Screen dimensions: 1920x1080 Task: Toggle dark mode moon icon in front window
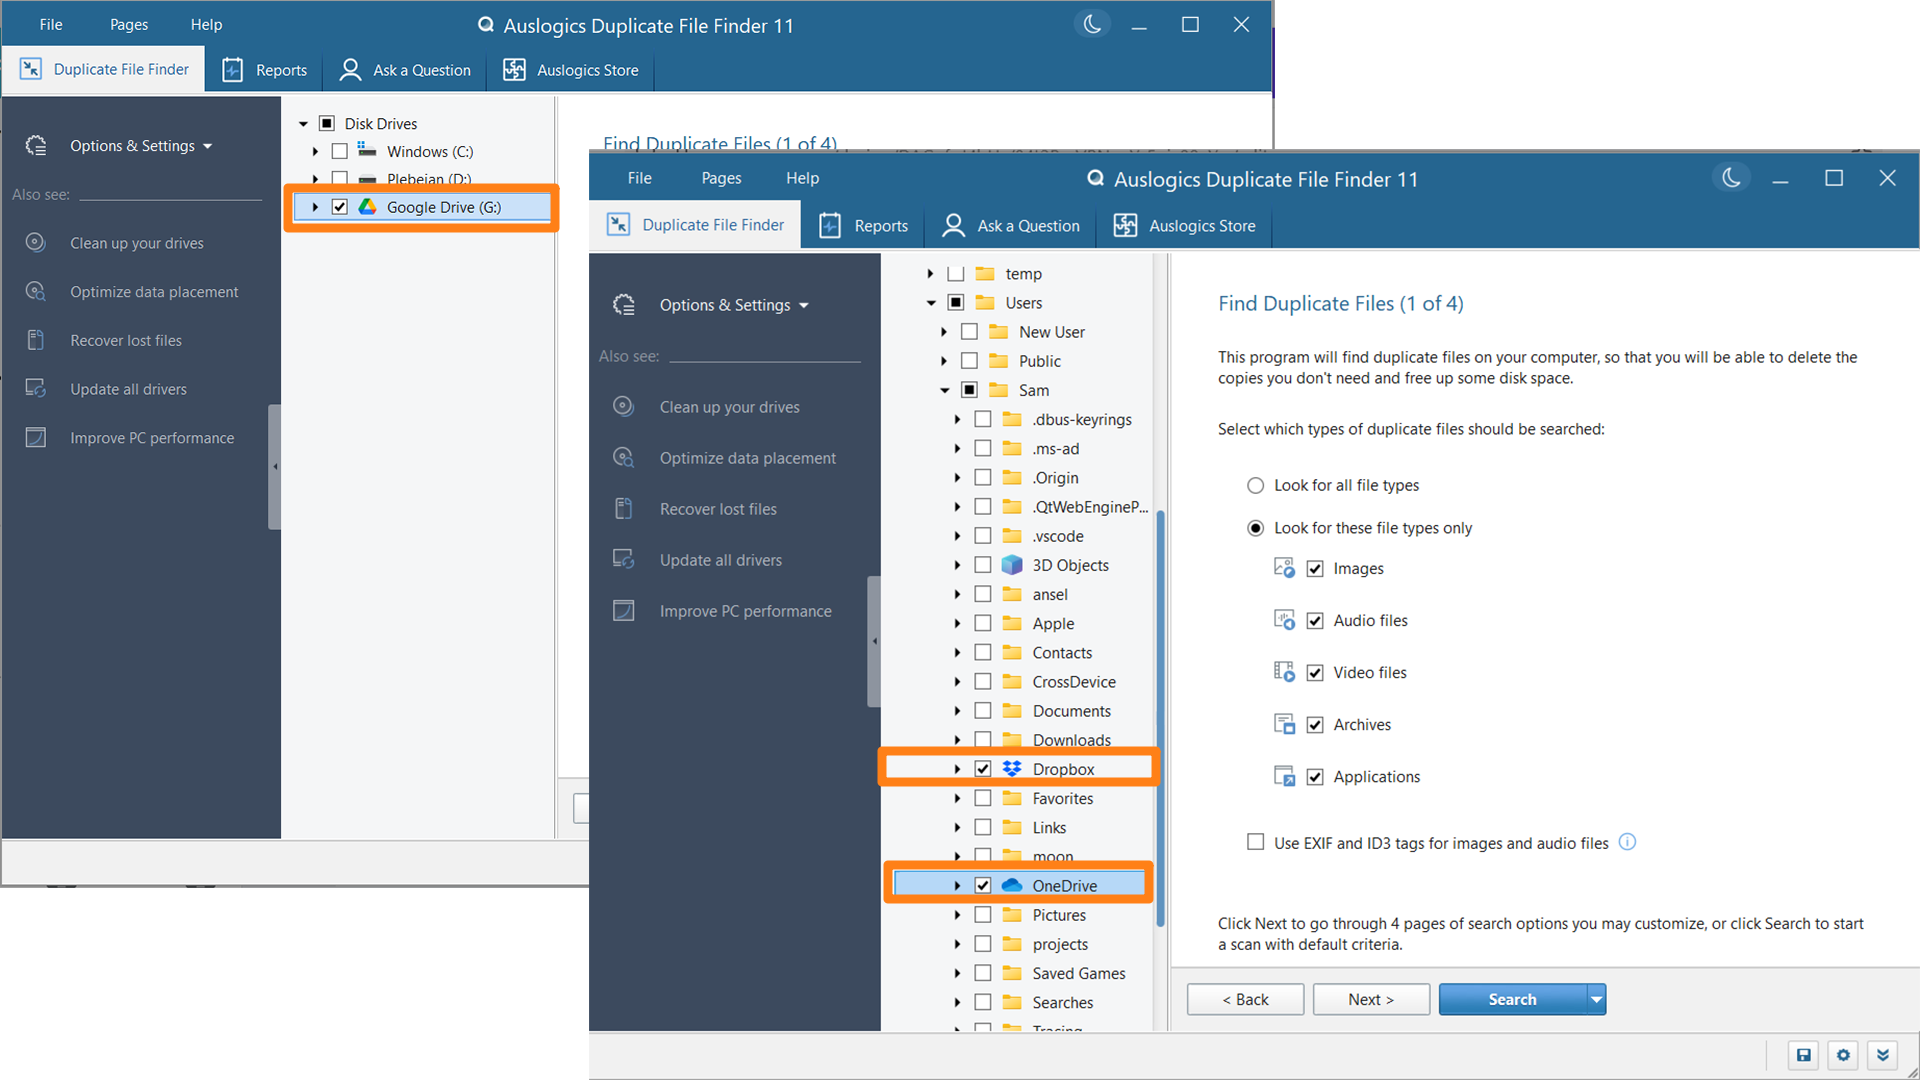tap(1731, 178)
